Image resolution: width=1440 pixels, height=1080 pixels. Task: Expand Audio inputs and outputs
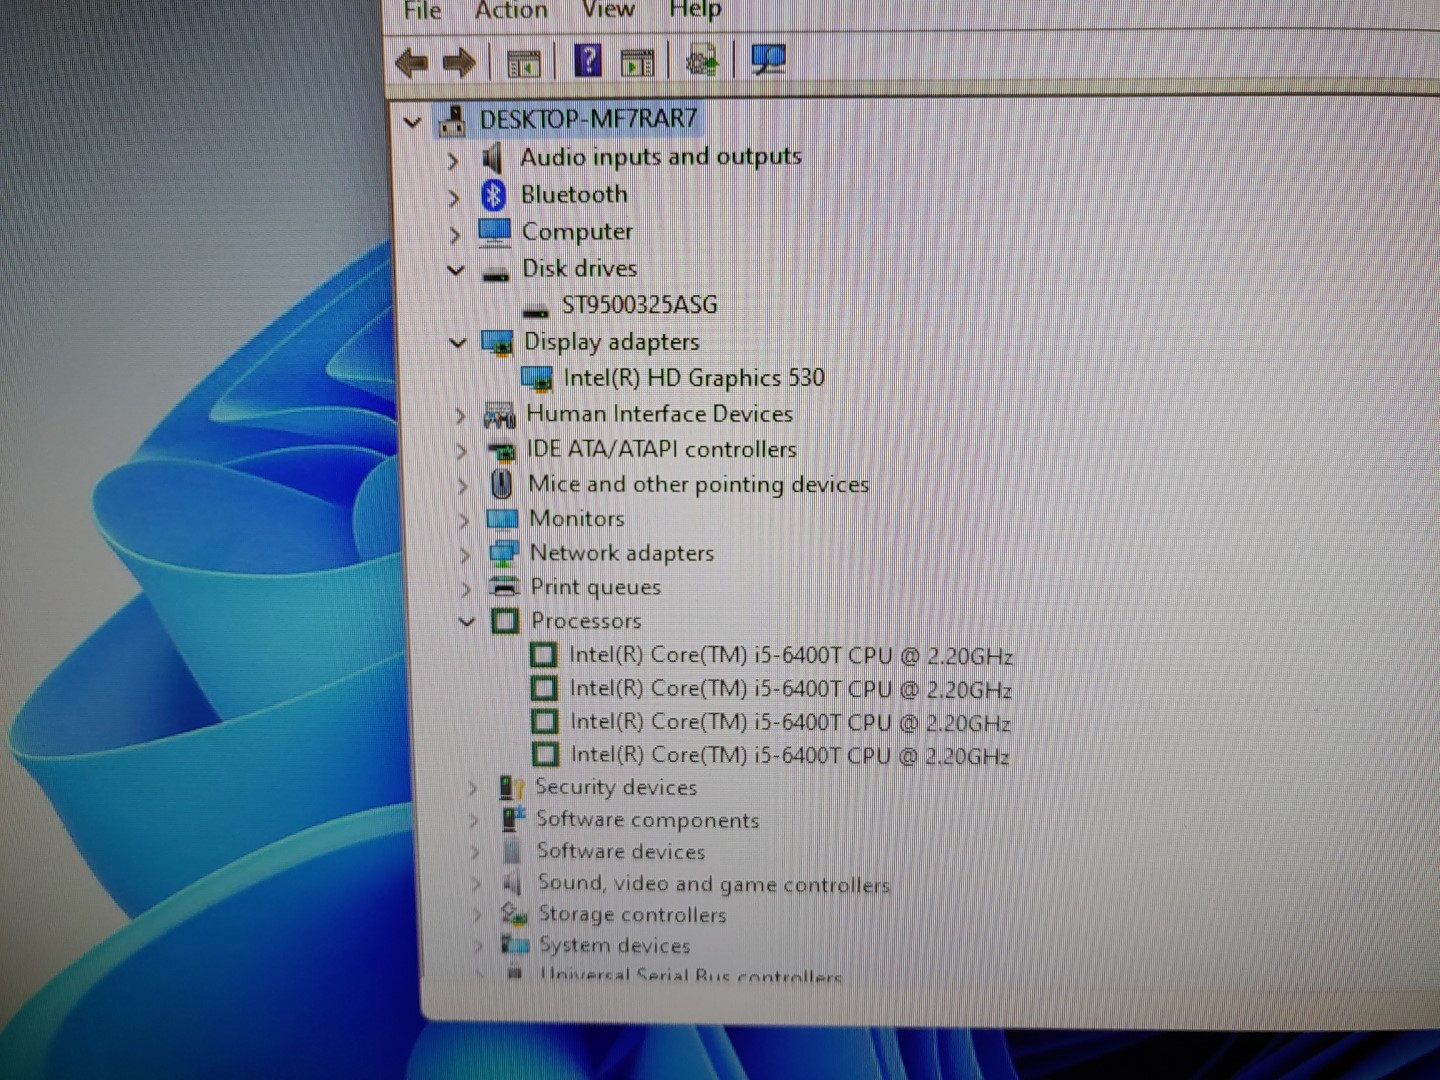(453, 160)
